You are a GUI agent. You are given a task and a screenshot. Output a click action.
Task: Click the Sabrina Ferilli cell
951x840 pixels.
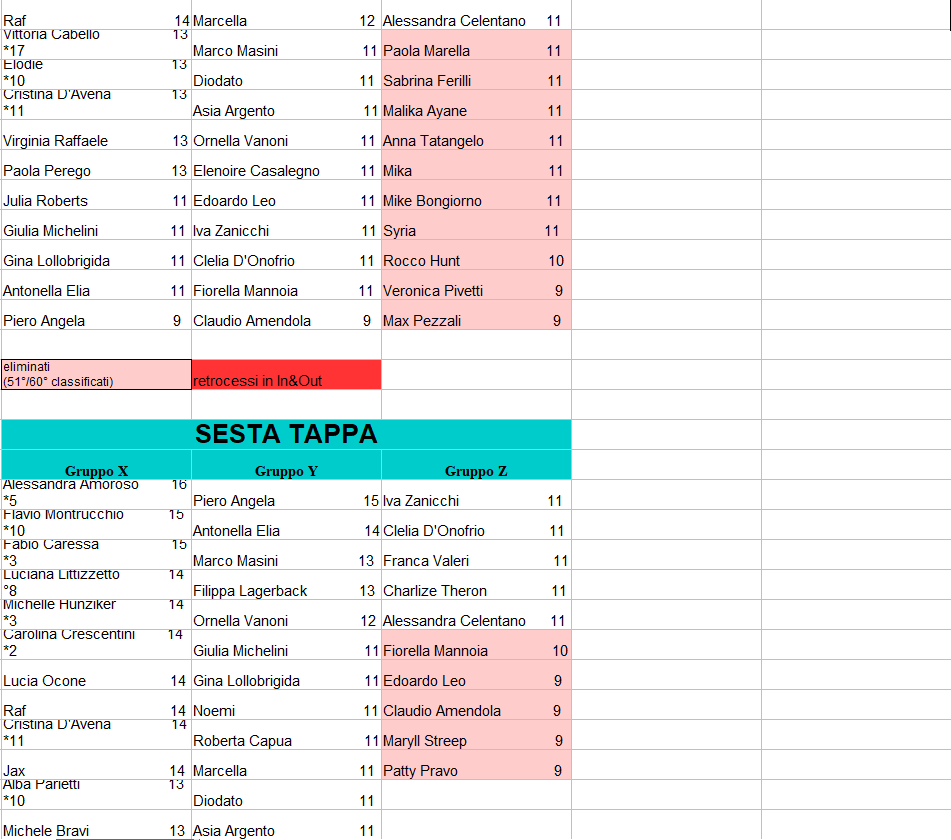427,81
